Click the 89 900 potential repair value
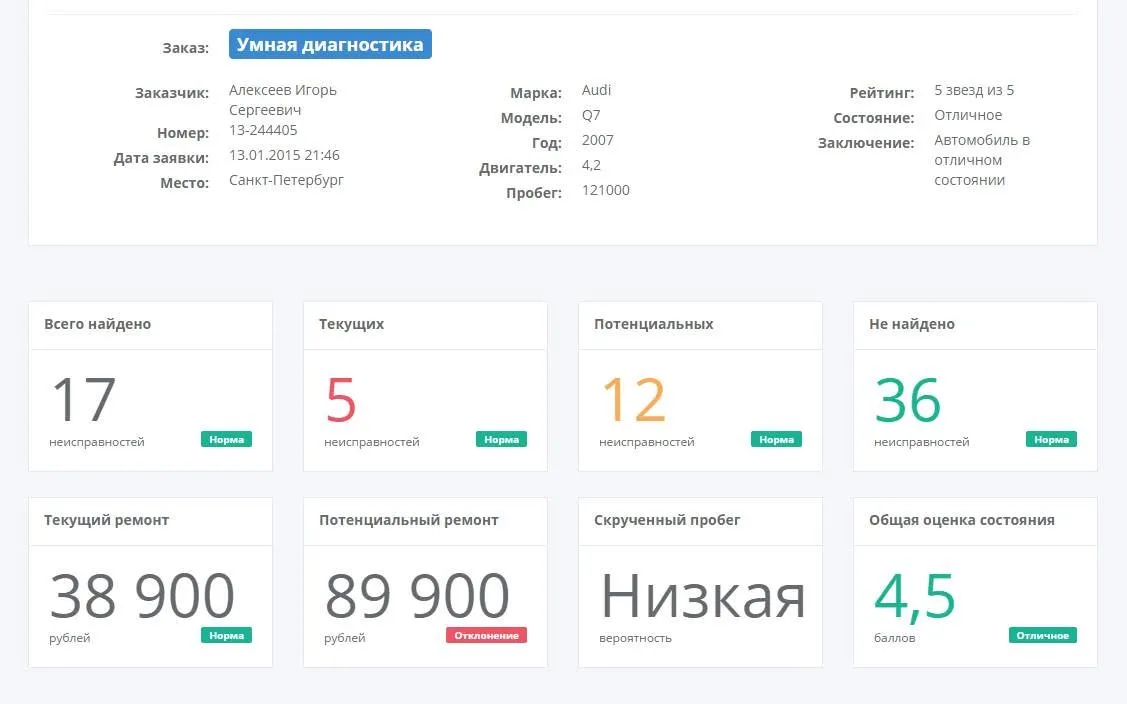This screenshot has width=1127, height=704. coord(418,595)
